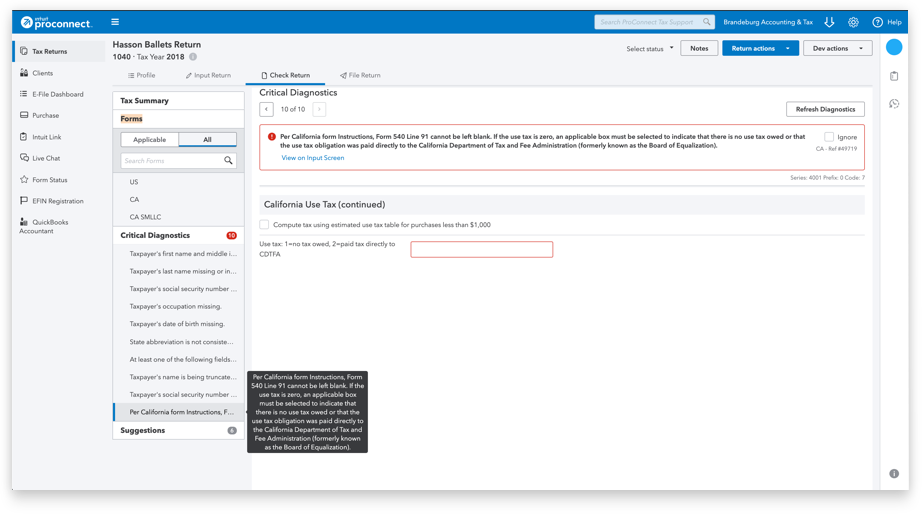Click the Form Status star icon
922x514 pixels.
[24, 179]
